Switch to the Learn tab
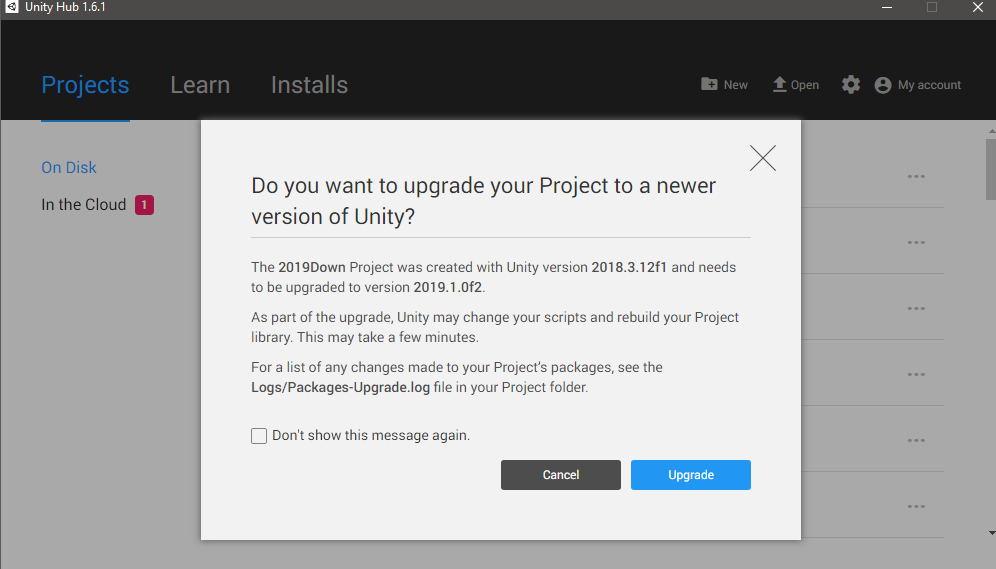This screenshot has height=569, width=996. click(x=200, y=86)
